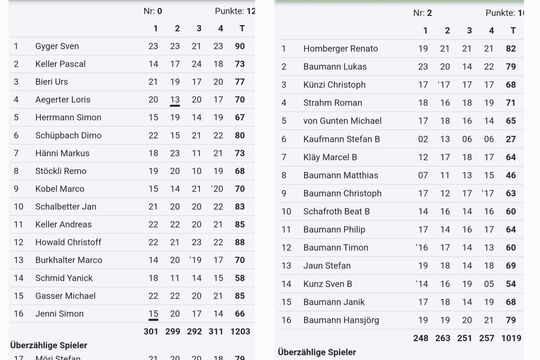Select row 16 Baumann Hansjörg

(401, 320)
